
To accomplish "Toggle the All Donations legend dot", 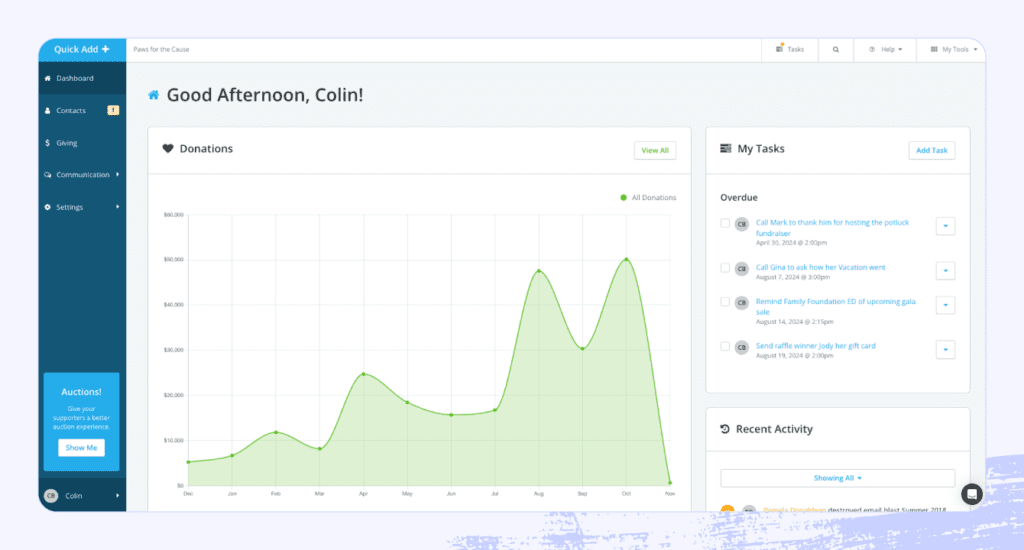I will [623, 197].
